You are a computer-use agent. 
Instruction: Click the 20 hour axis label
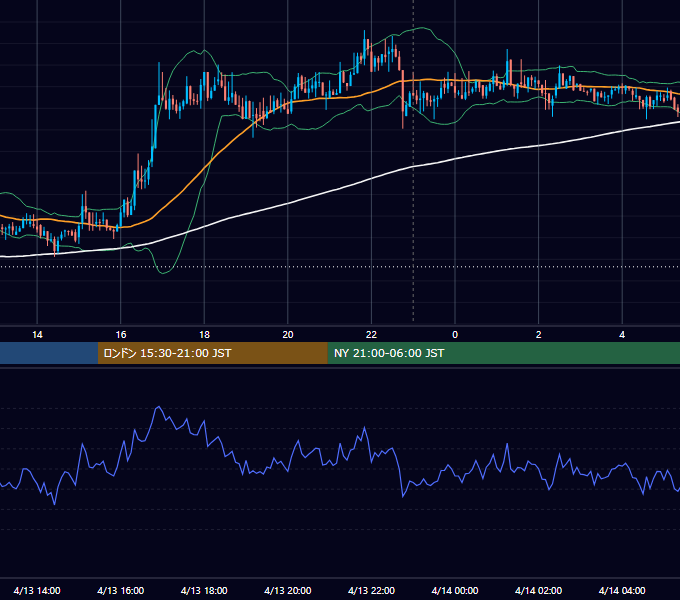click(x=288, y=335)
